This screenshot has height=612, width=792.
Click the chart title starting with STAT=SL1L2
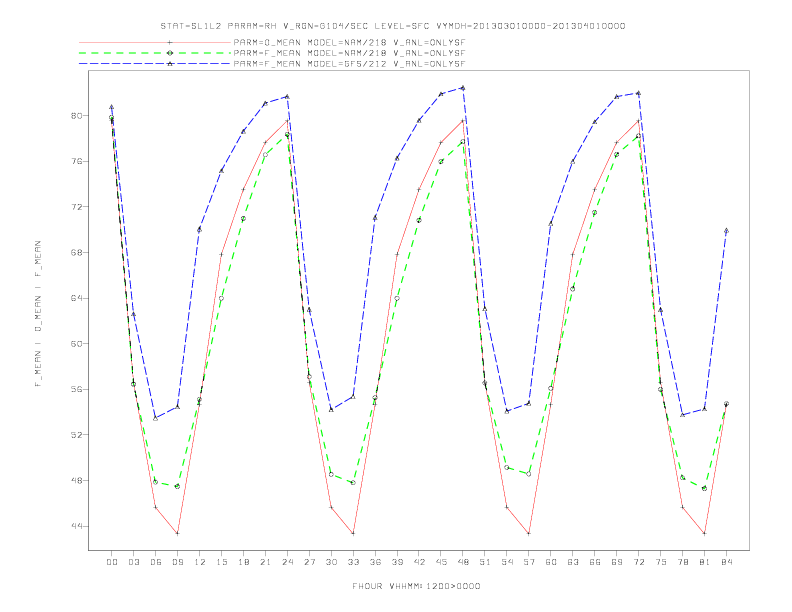[x=392, y=26]
